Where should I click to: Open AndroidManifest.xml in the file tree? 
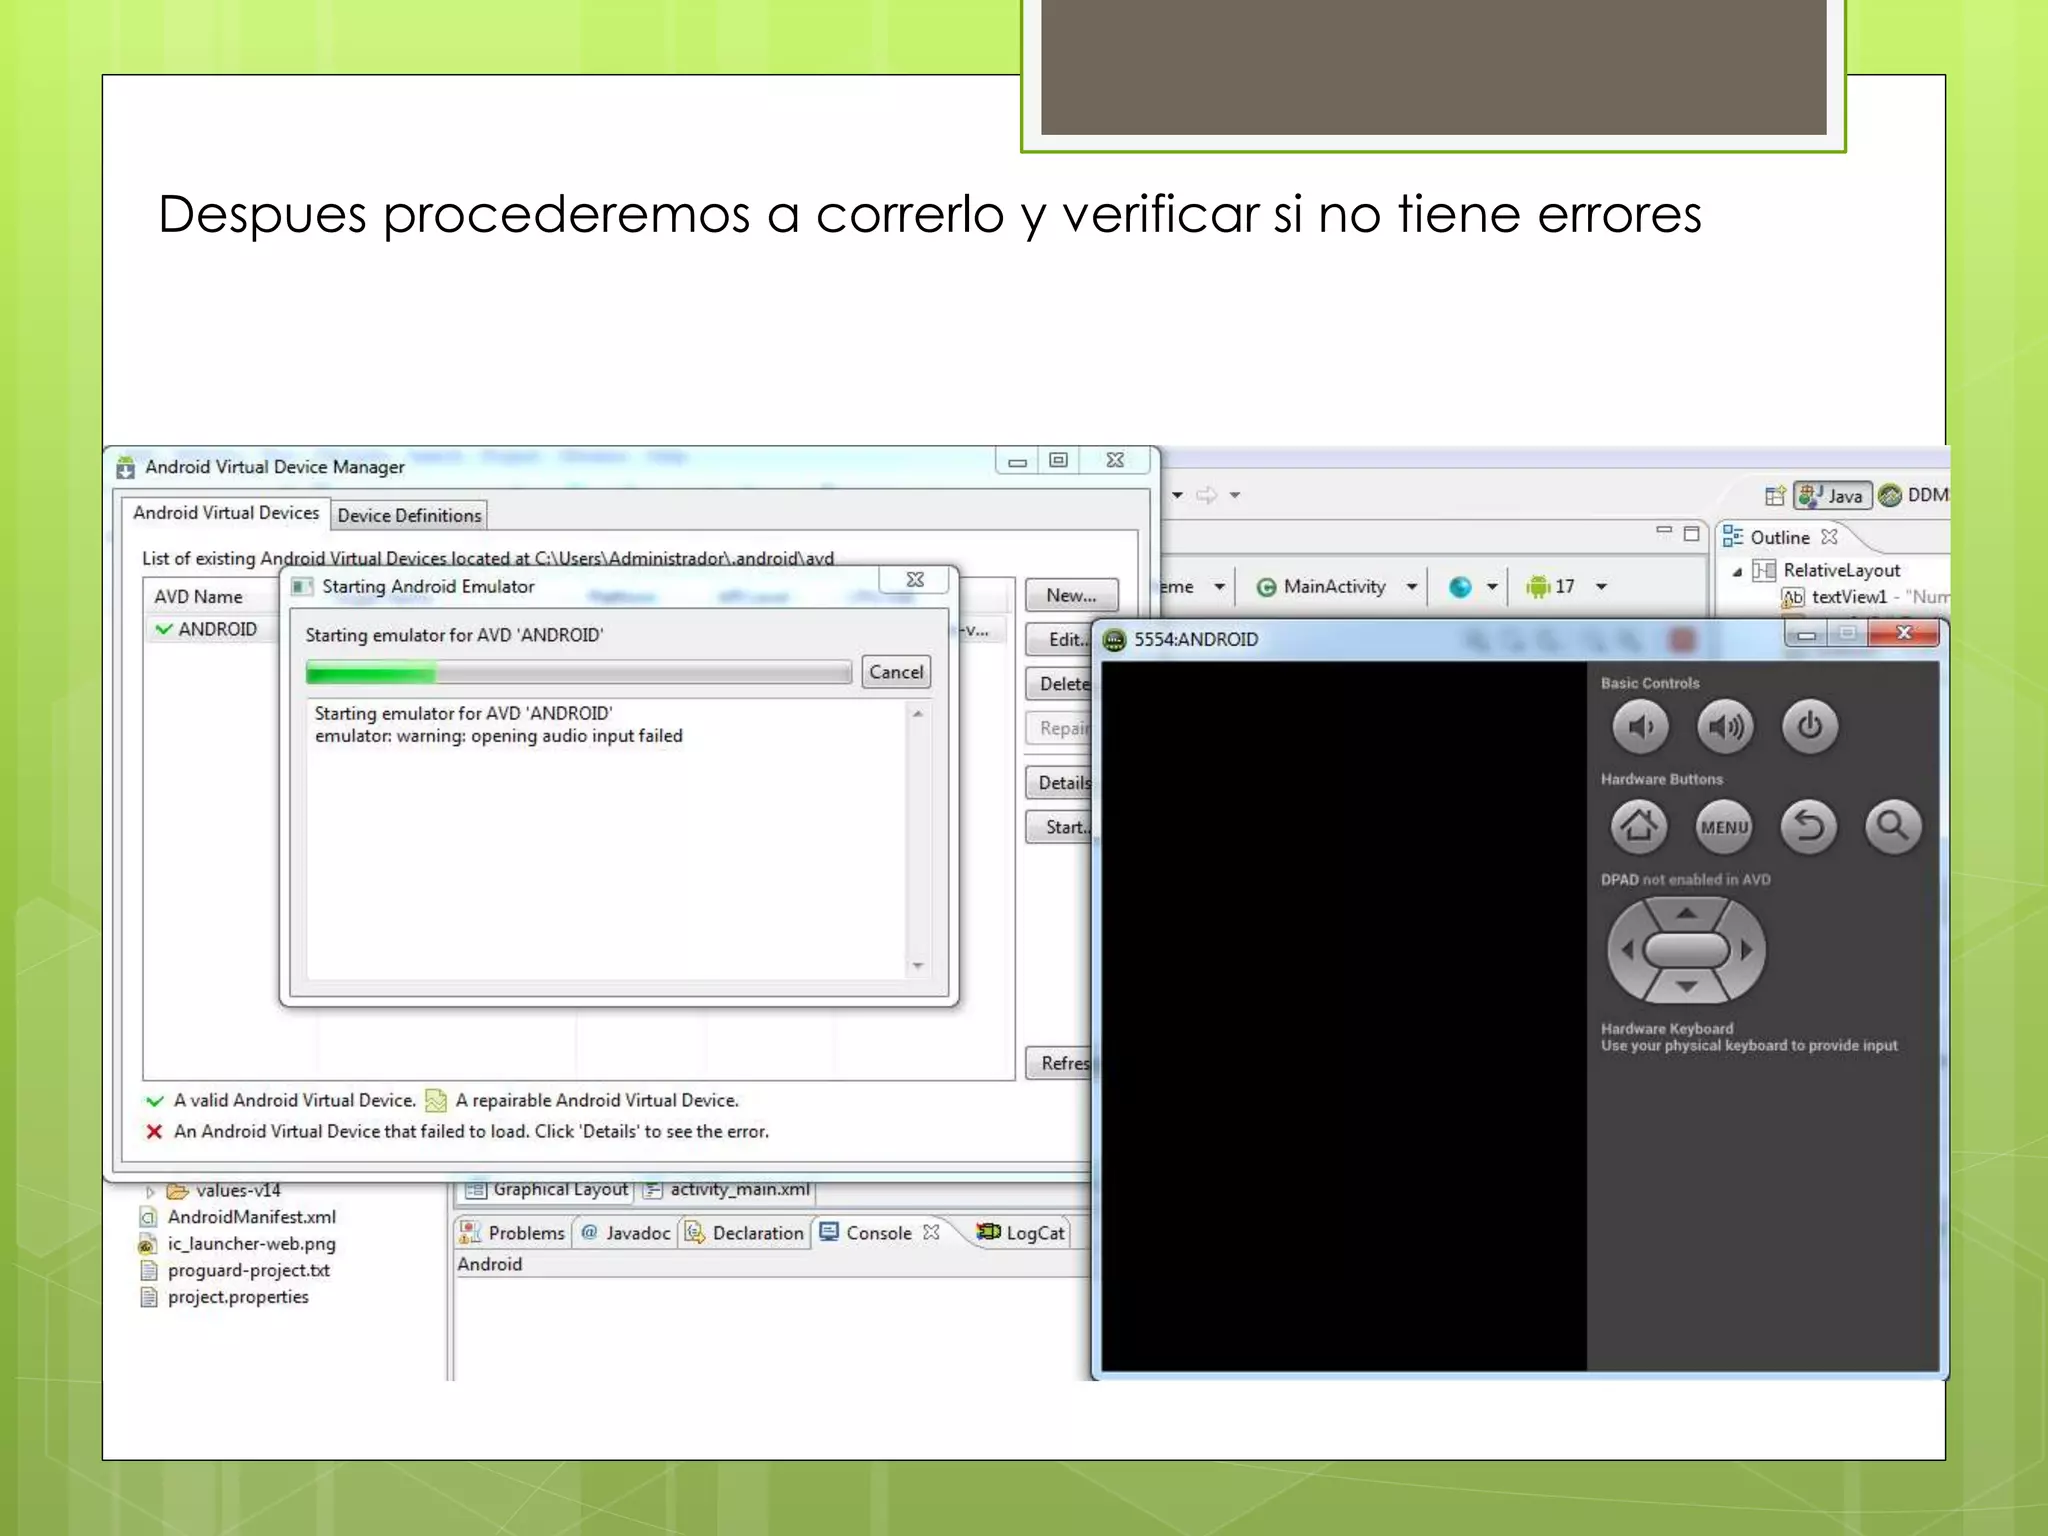point(251,1217)
